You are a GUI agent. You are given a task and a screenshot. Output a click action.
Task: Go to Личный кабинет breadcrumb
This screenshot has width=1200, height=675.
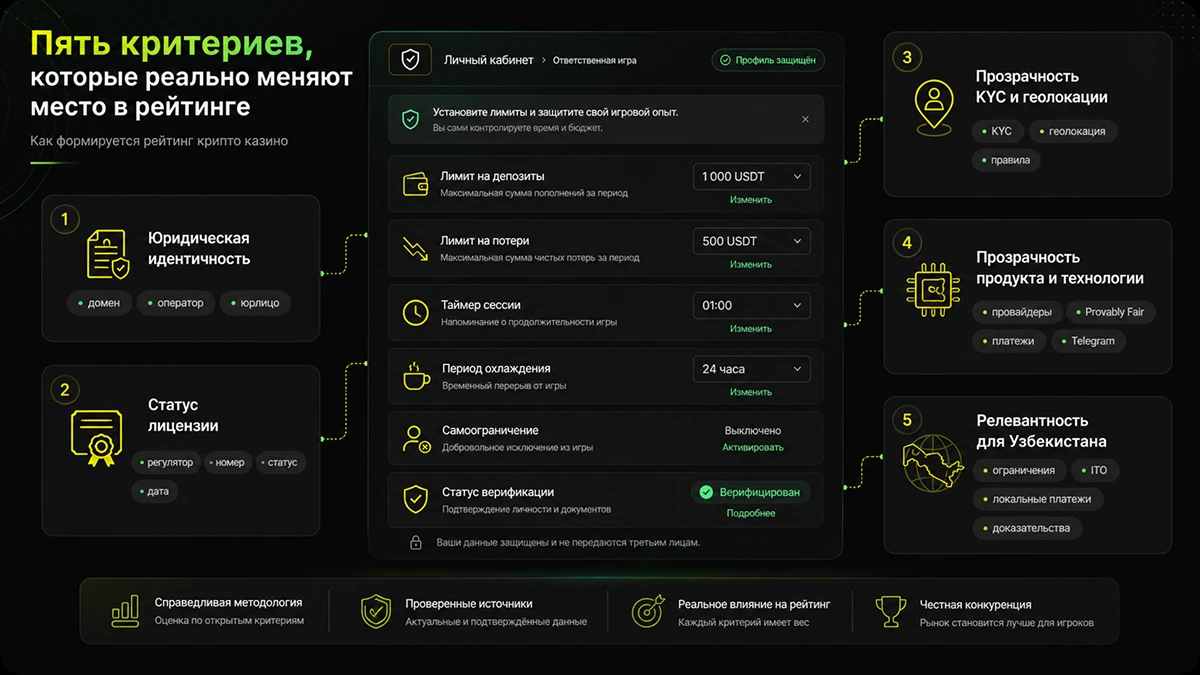pyautogui.click(x=489, y=60)
